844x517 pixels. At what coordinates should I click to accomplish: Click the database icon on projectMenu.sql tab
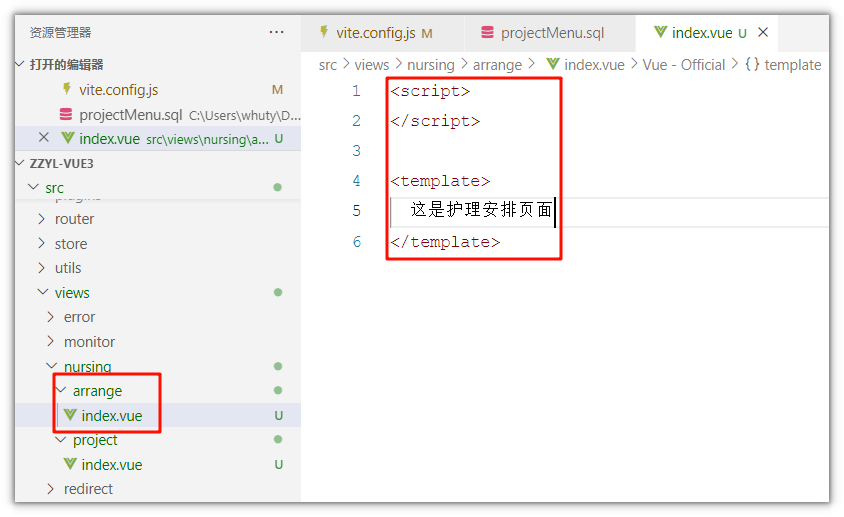(487, 32)
